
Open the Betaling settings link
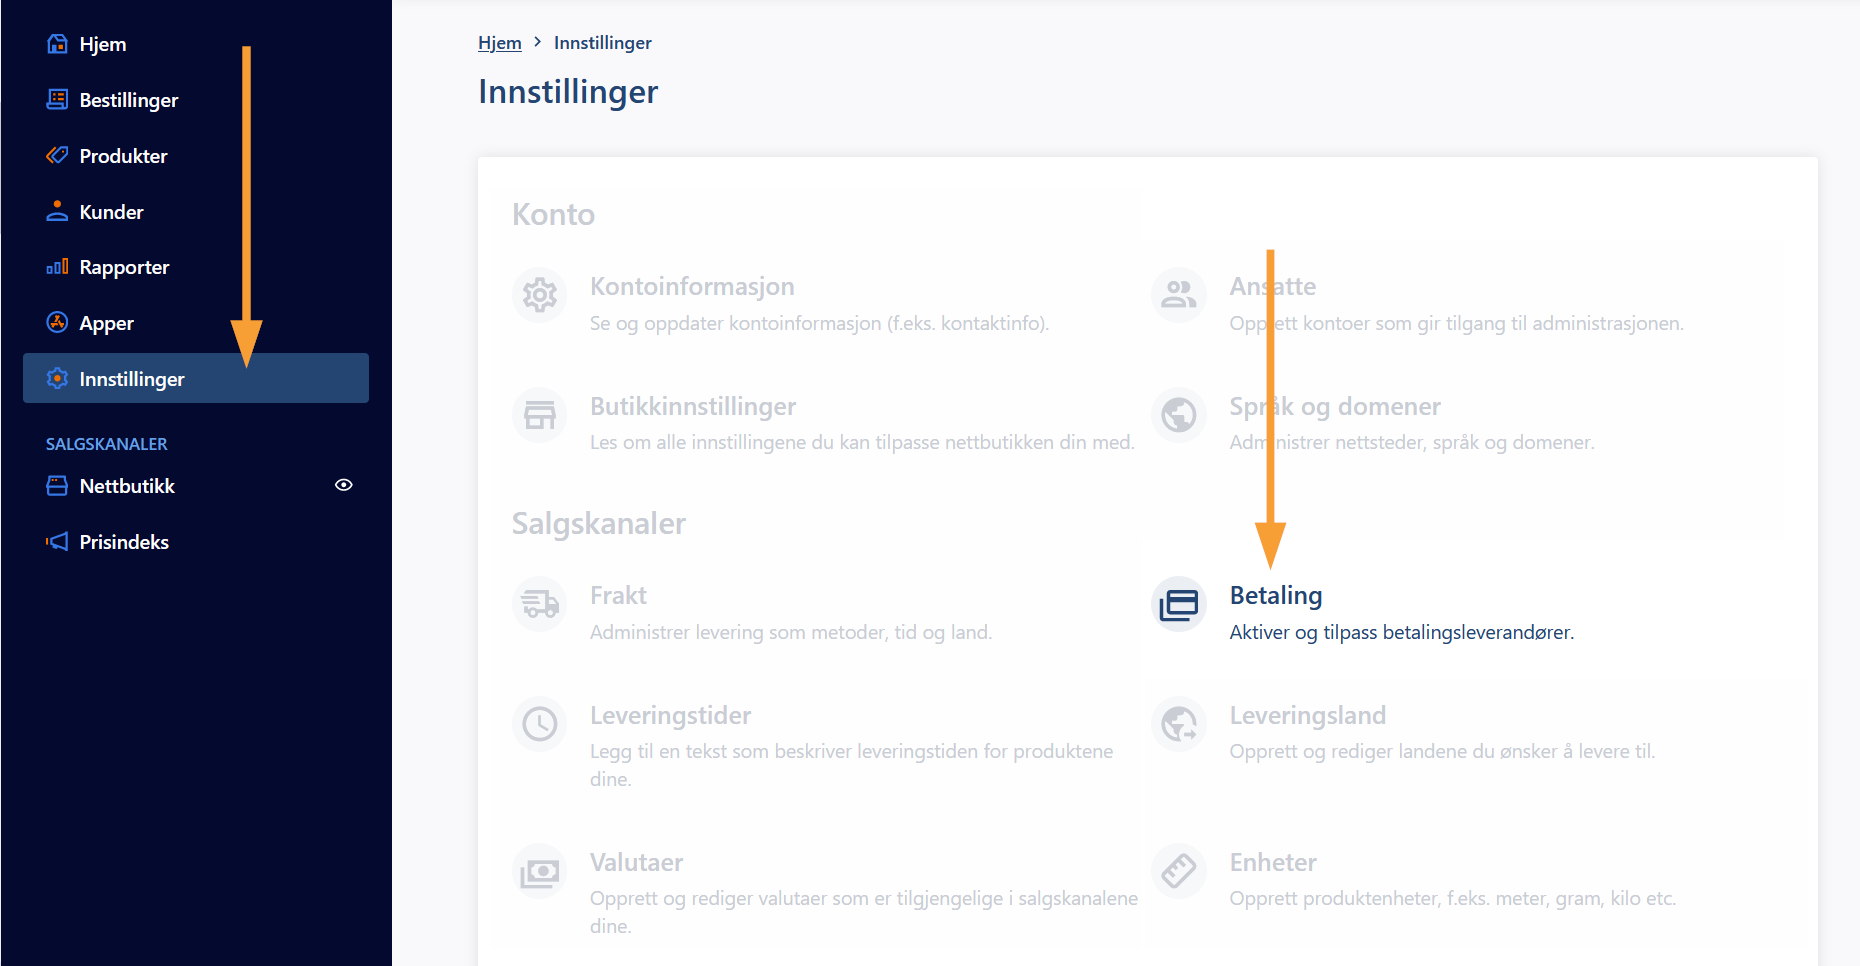point(1276,596)
